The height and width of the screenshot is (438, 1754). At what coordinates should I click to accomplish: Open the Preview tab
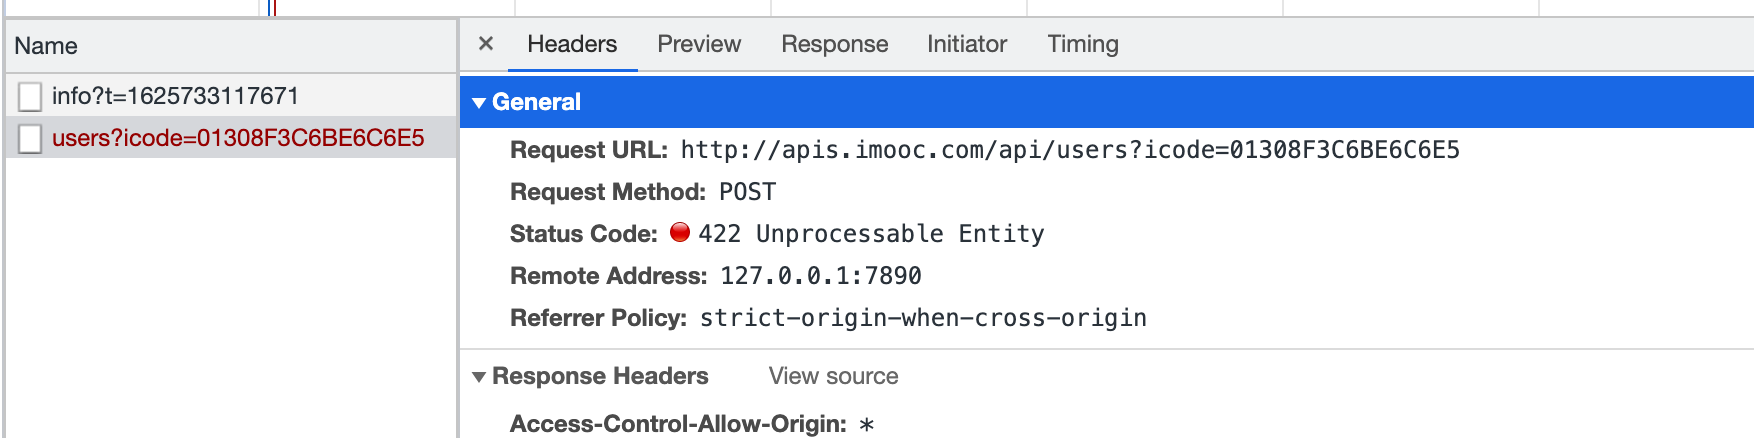(699, 44)
